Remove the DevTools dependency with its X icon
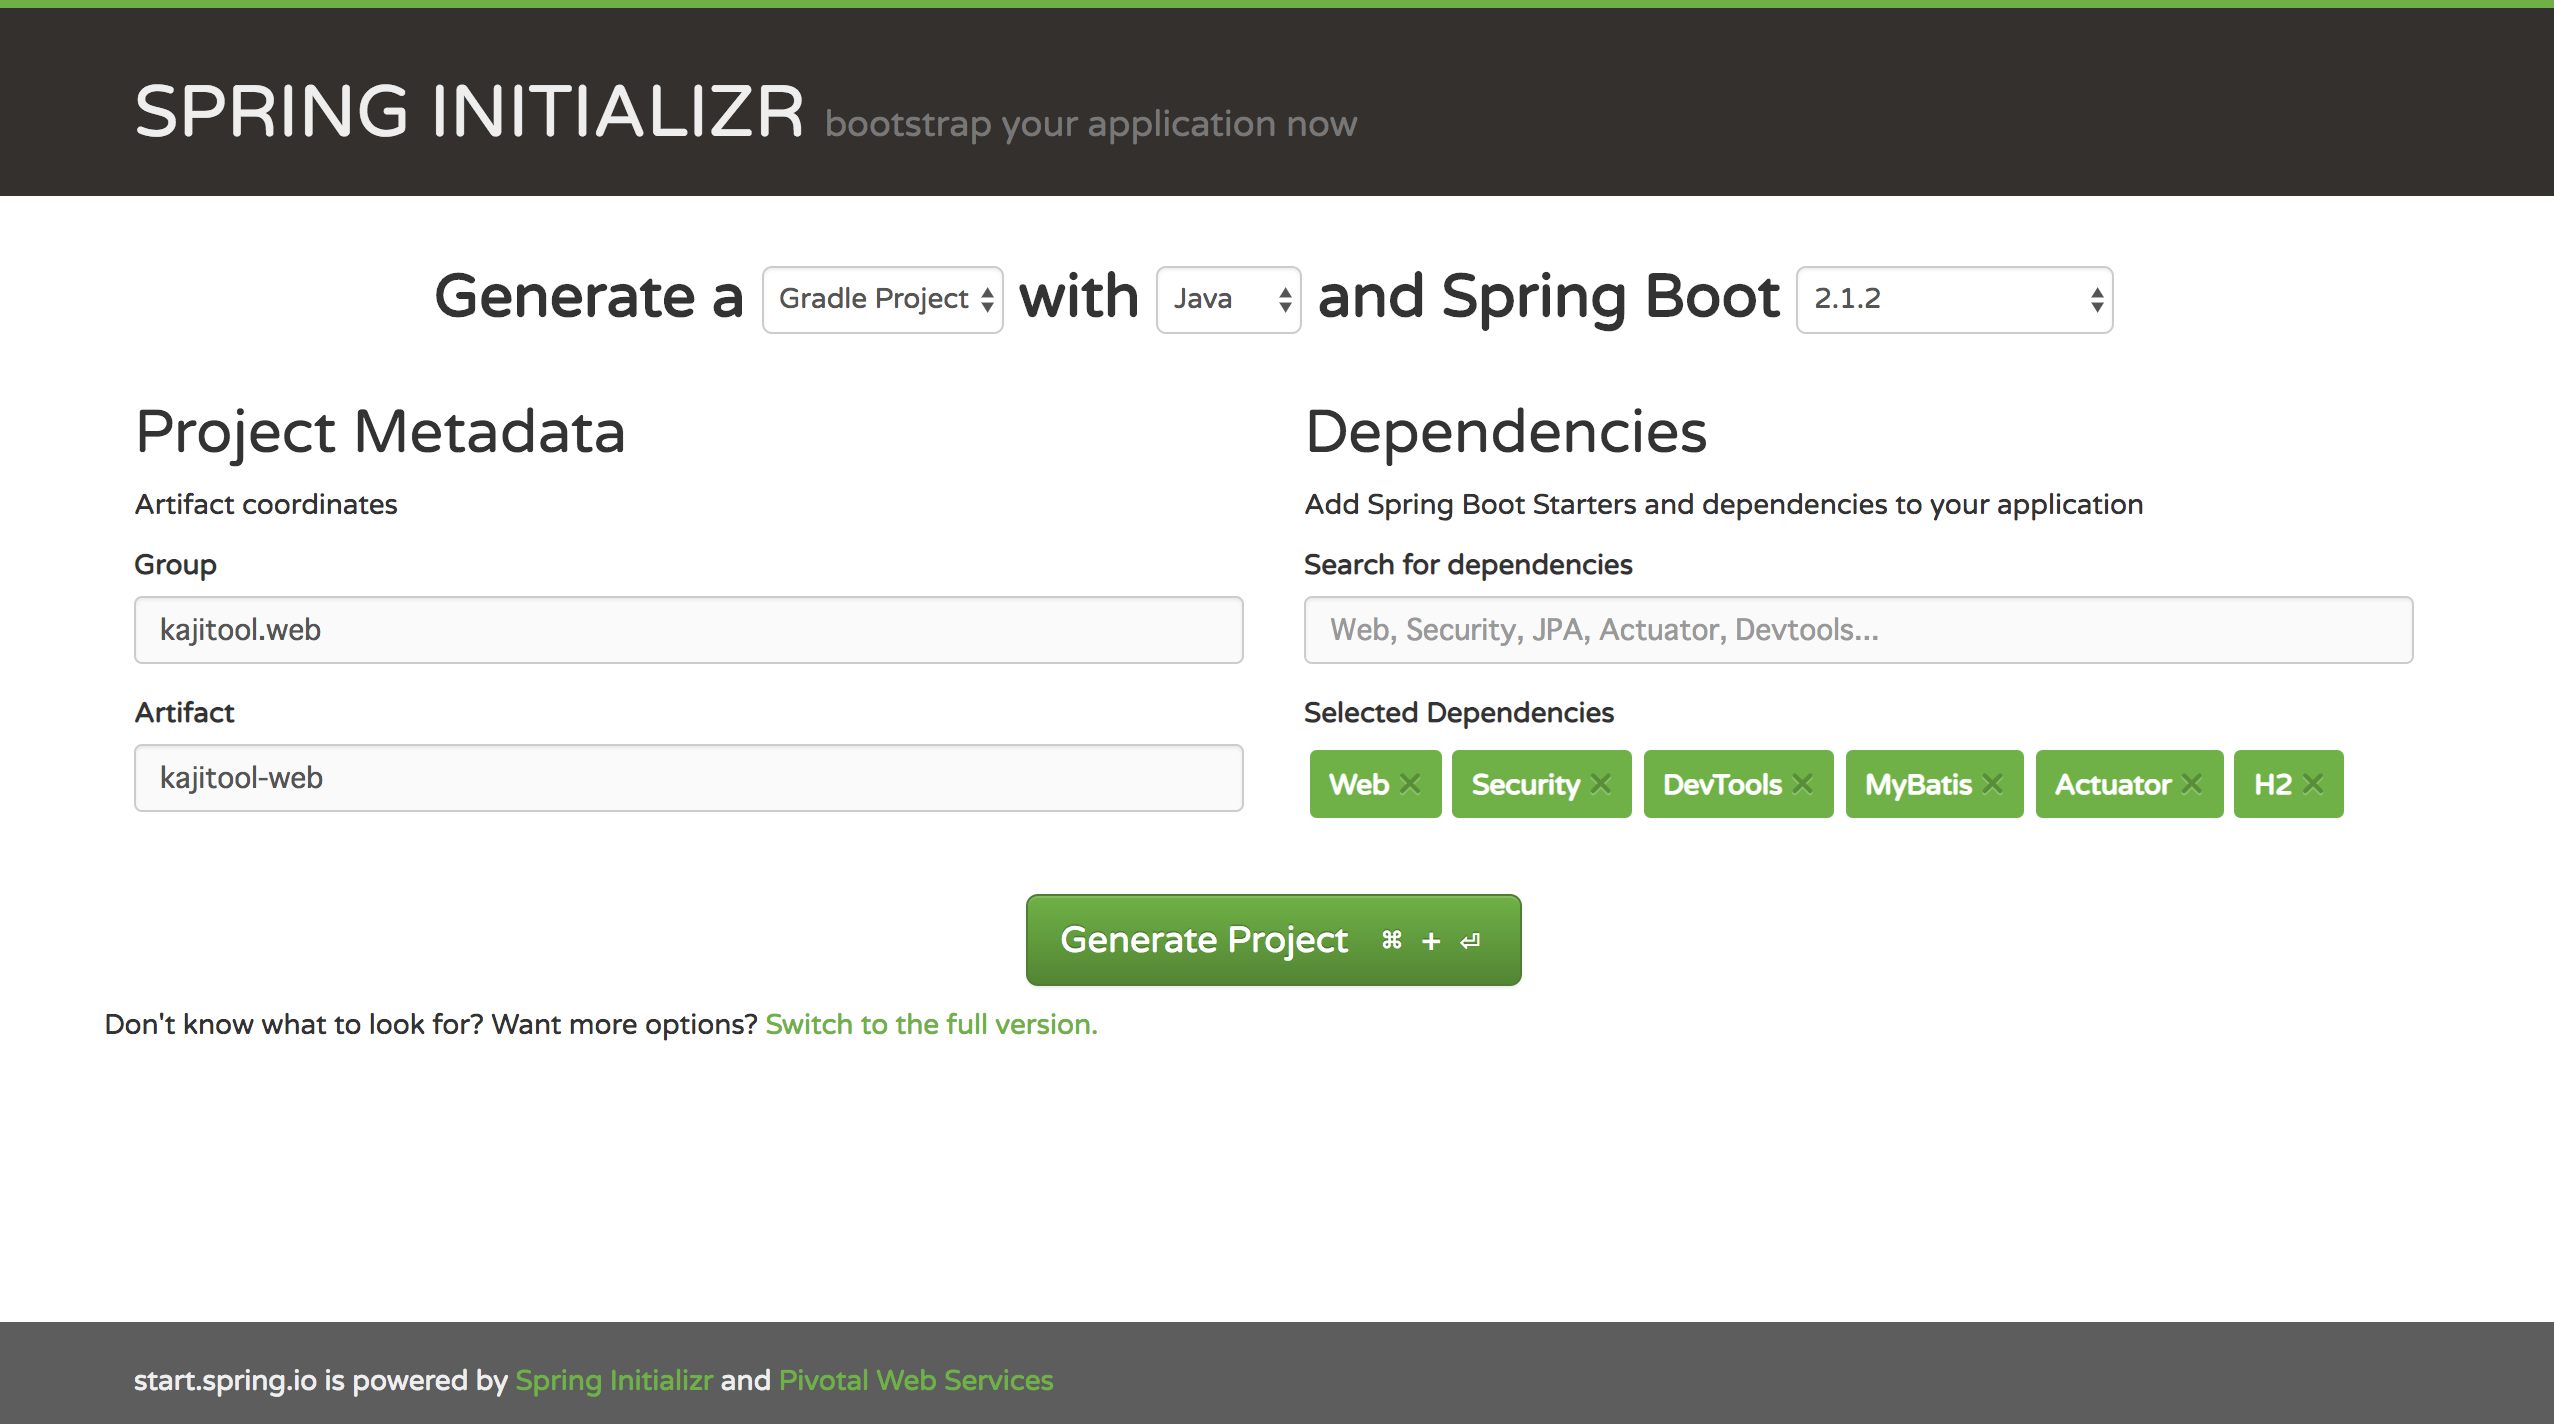The height and width of the screenshot is (1424, 2554). pyautogui.click(x=1803, y=784)
